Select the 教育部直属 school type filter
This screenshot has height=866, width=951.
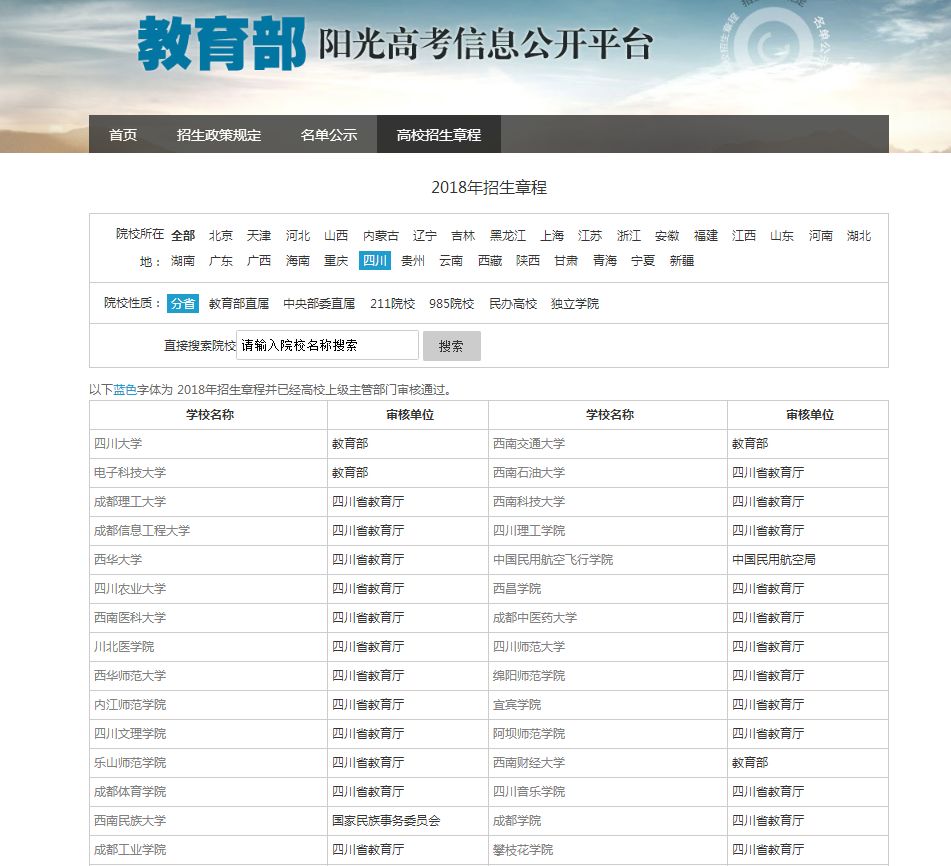239,303
